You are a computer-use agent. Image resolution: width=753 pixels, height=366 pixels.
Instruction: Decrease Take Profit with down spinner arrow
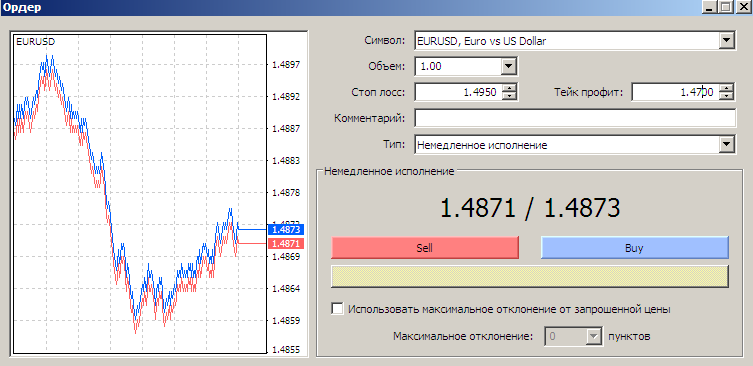pos(727,96)
